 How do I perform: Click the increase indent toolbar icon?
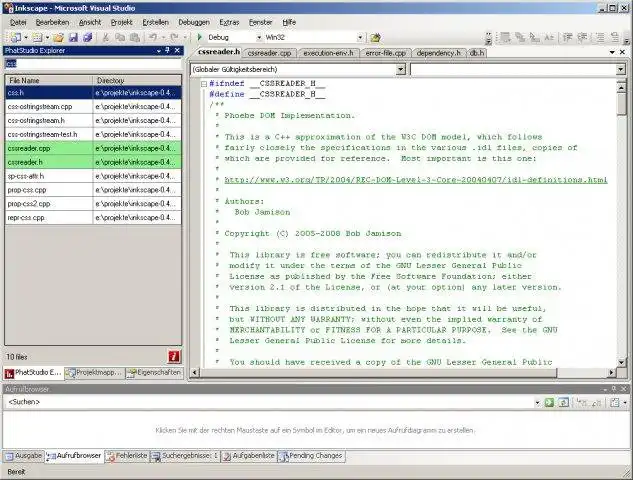tap(582, 38)
